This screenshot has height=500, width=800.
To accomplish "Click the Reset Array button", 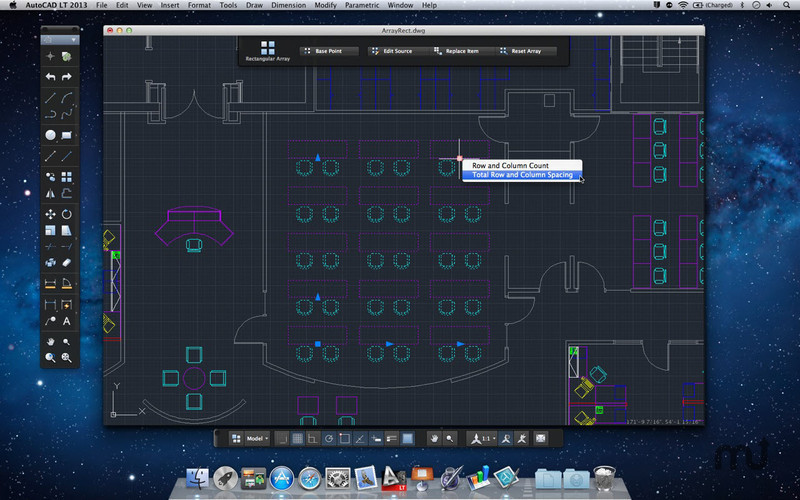I will pos(521,51).
